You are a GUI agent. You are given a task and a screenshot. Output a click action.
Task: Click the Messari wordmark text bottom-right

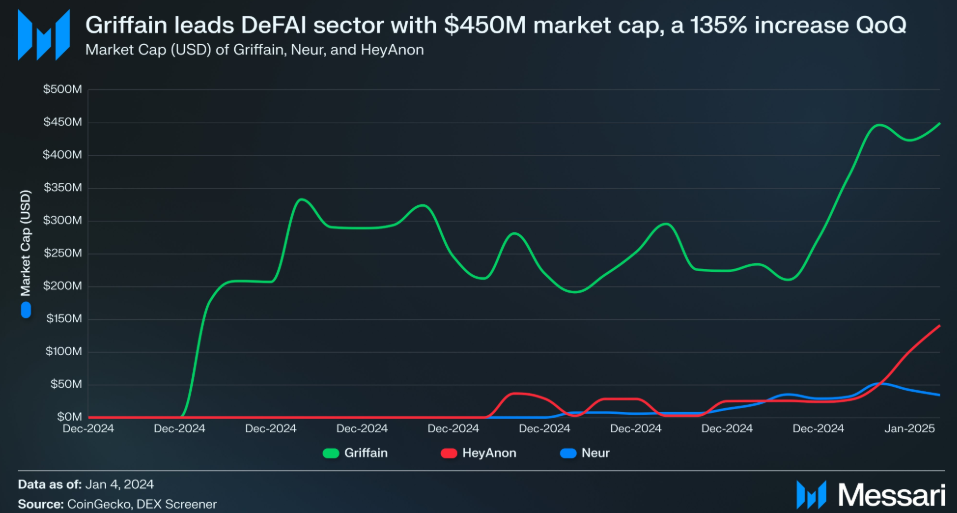pos(892,495)
